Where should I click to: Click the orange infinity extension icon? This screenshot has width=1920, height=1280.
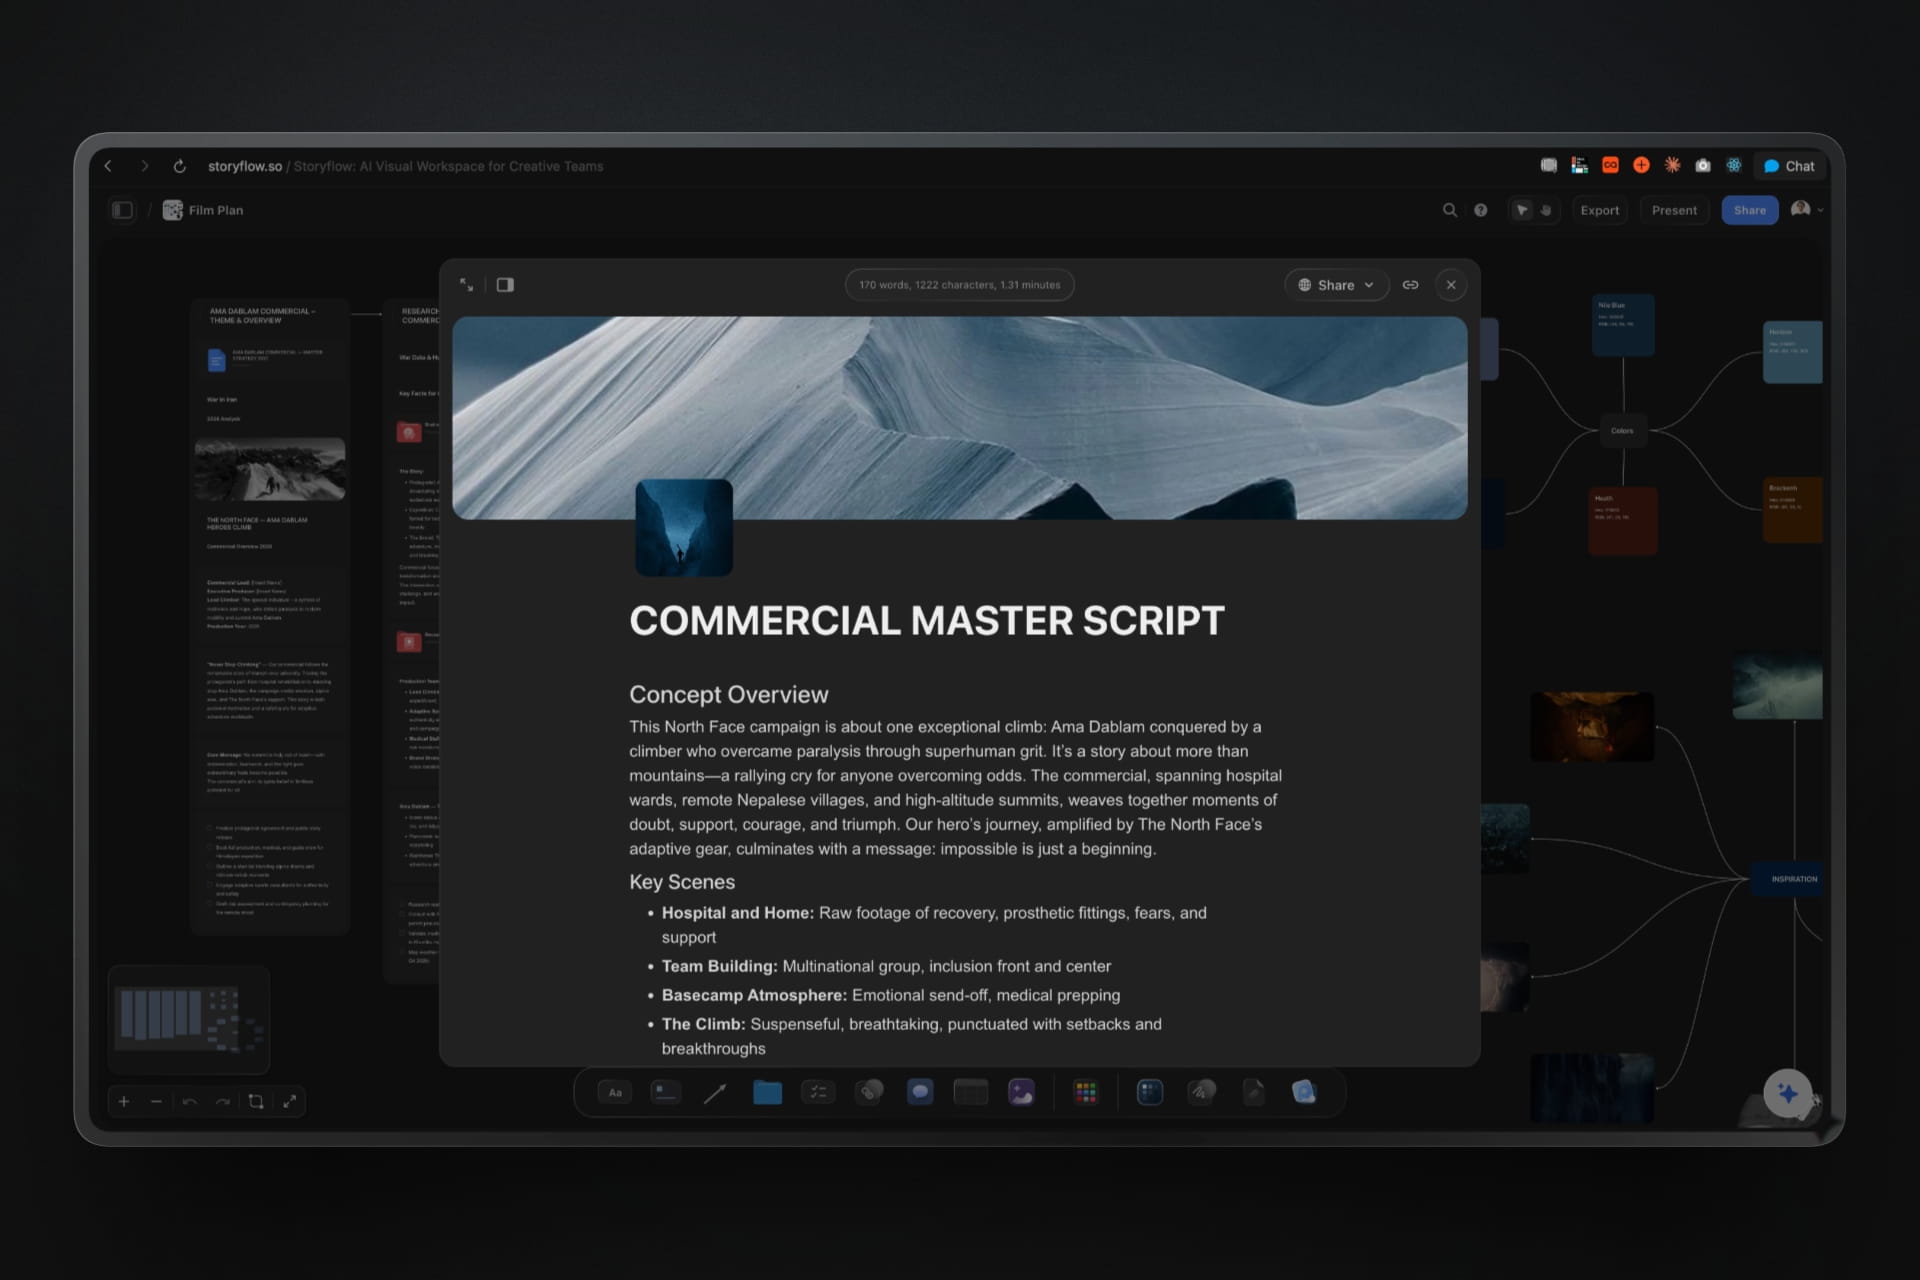point(1610,165)
